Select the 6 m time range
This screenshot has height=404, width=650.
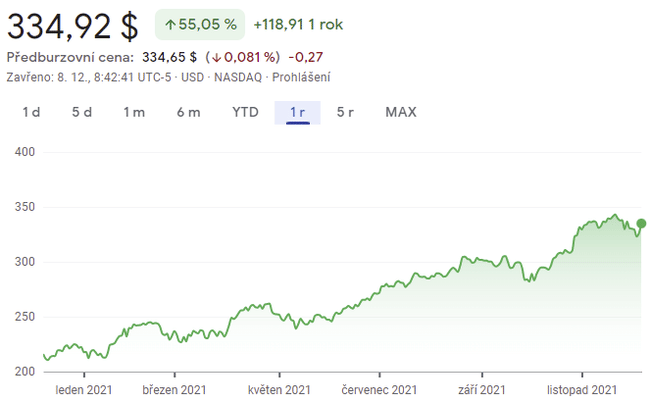pyautogui.click(x=188, y=112)
